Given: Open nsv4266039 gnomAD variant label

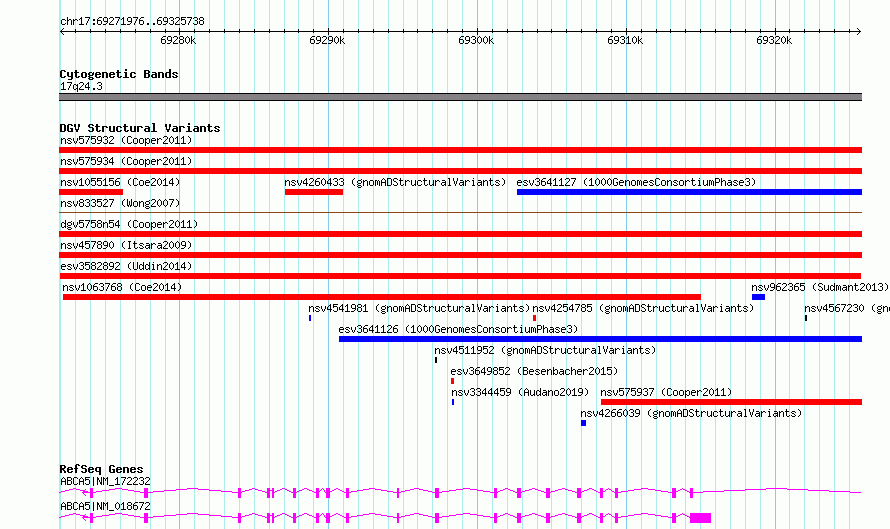Looking at the screenshot, I should [691, 413].
